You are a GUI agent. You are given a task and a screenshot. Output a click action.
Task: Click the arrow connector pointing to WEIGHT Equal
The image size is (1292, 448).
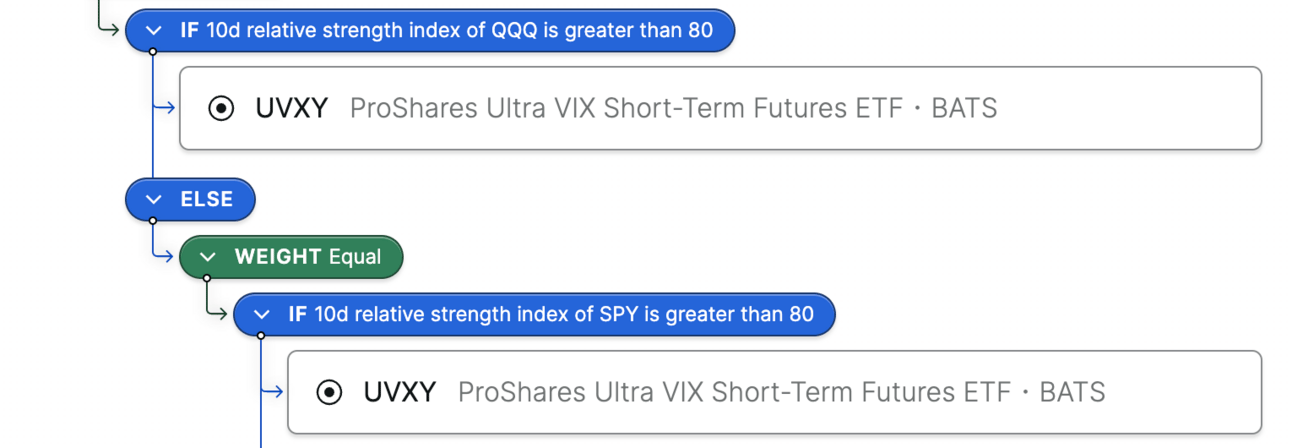coord(163,256)
